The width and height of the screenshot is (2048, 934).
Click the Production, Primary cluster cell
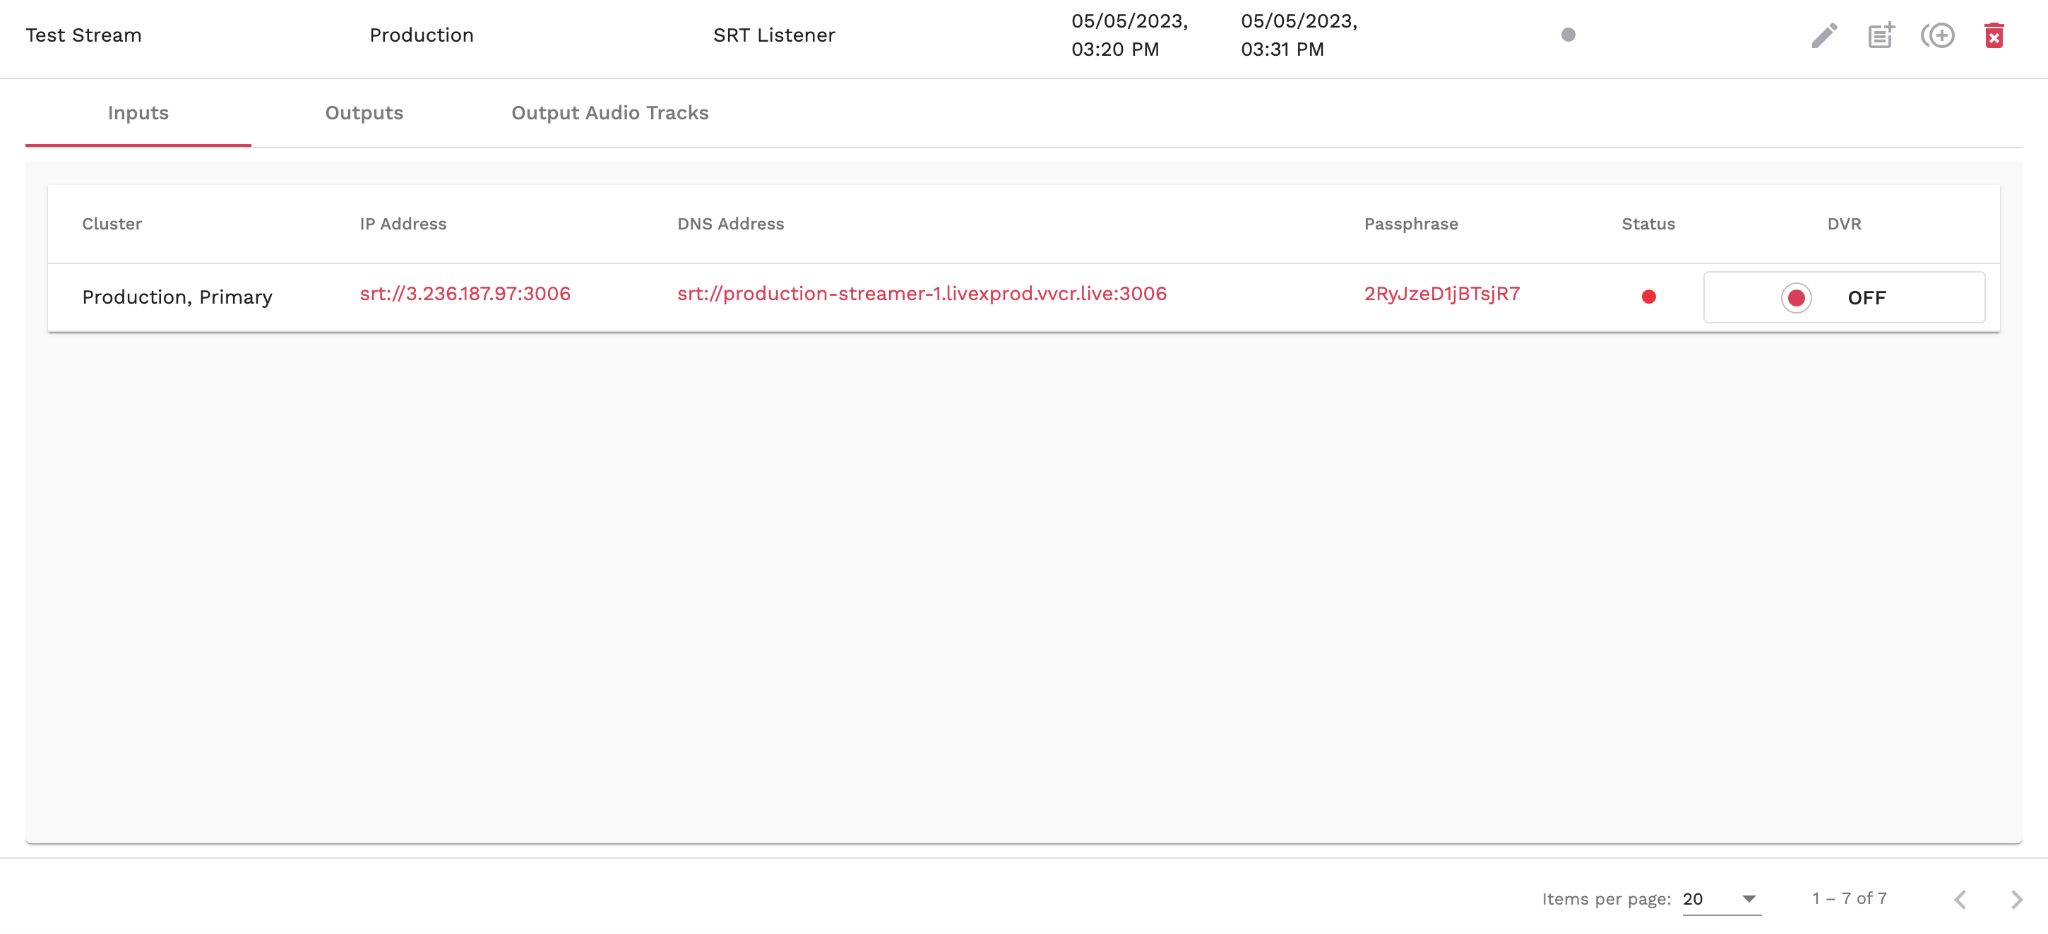click(x=177, y=297)
